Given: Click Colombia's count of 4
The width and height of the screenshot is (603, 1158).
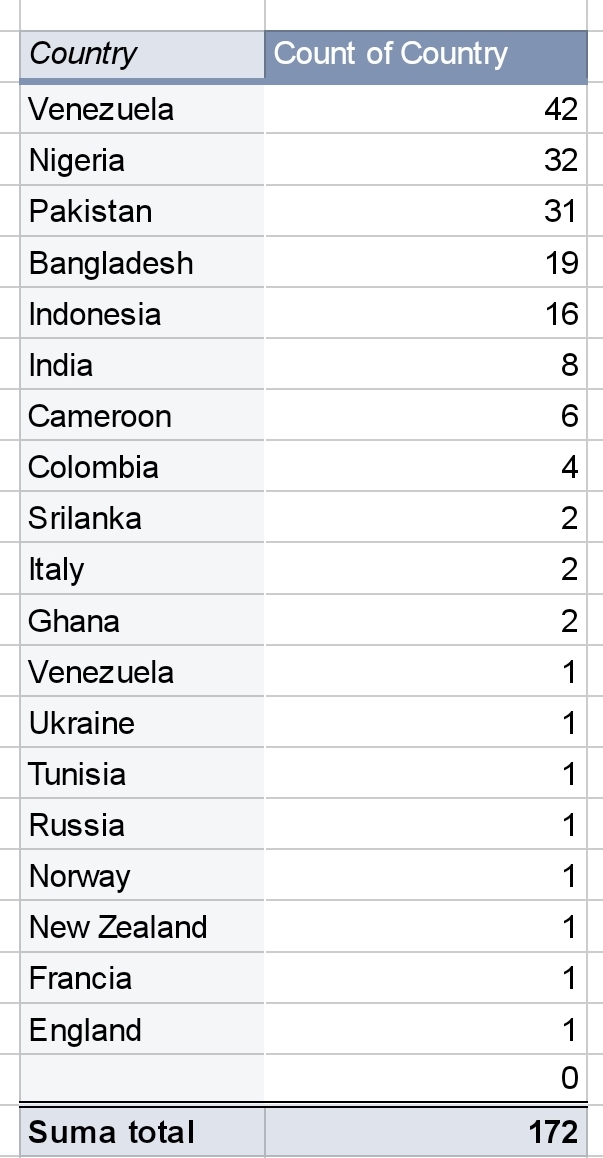Looking at the screenshot, I should [x=426, y=467].
